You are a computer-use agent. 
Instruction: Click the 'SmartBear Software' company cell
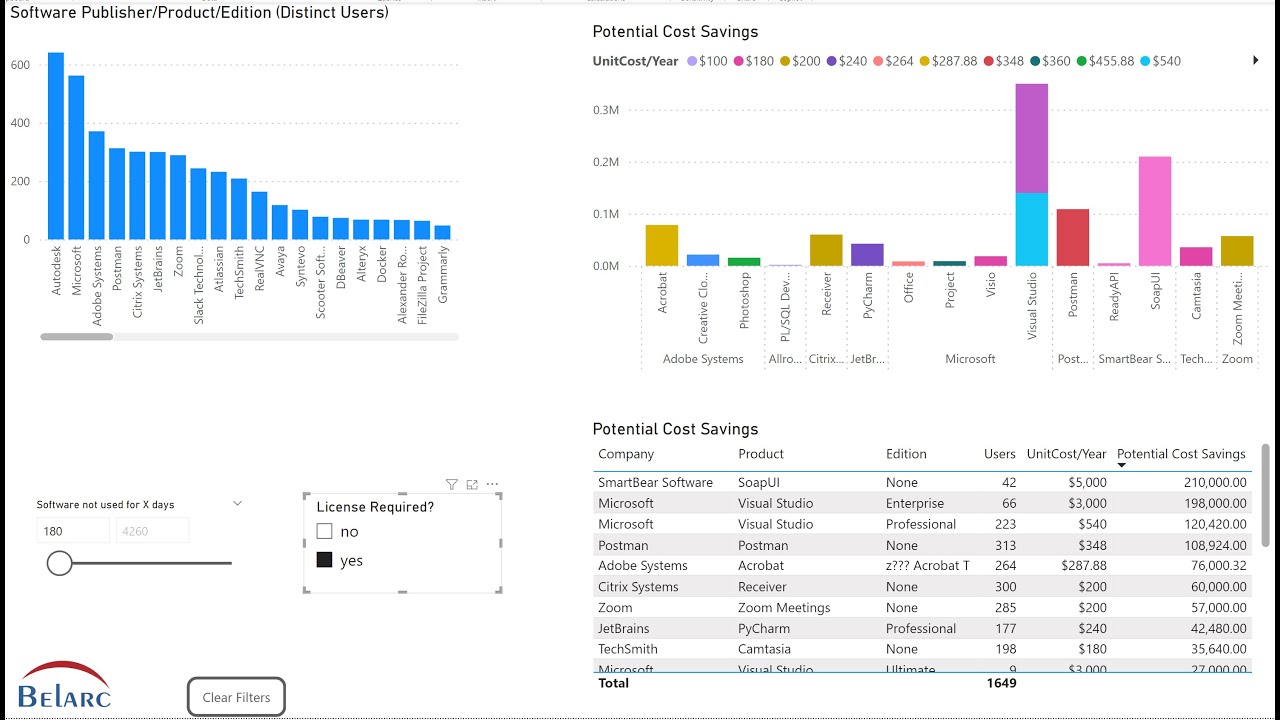(656, 482)
